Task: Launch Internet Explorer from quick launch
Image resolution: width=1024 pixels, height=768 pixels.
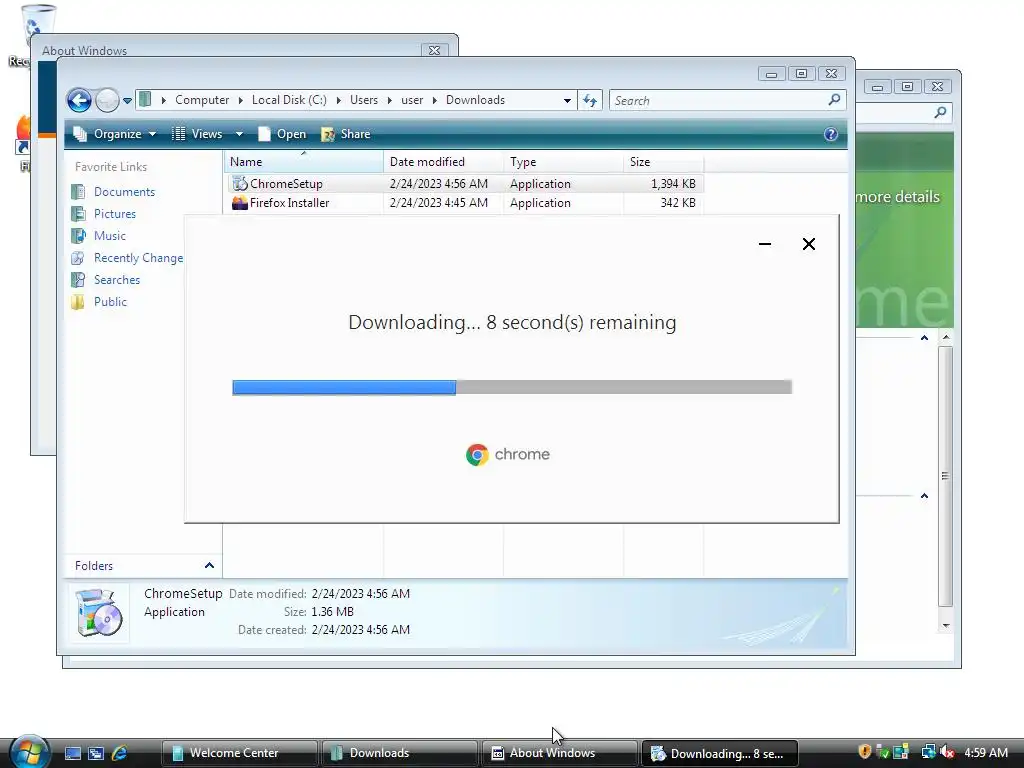Action: (120, 753)
